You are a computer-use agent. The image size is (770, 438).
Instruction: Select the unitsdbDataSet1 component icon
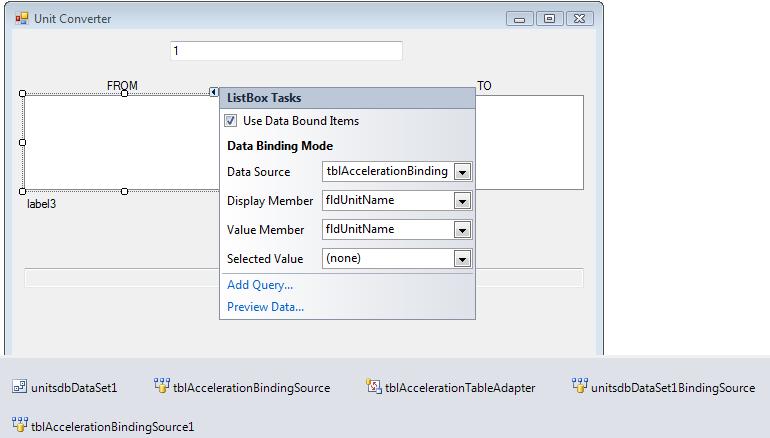[20, 387]
